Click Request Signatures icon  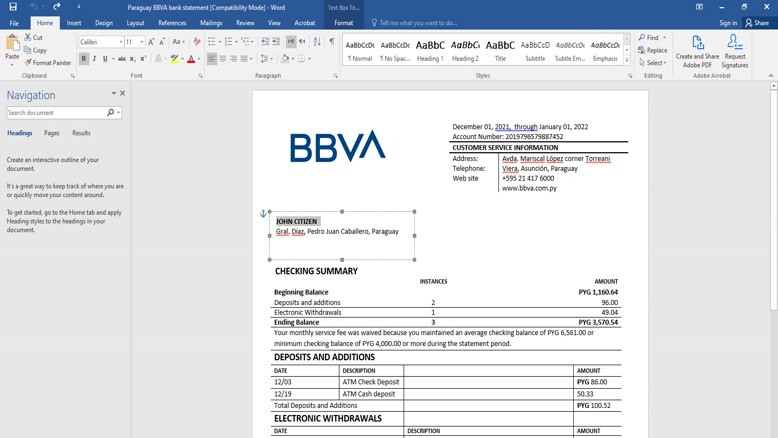click(735, 51)
